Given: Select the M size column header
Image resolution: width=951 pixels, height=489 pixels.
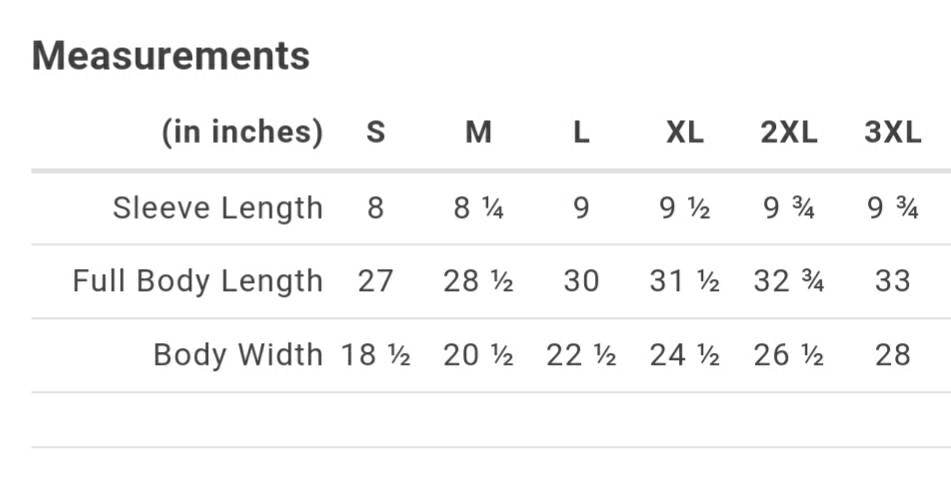Looking at the screenshot, I should (479, 133).
